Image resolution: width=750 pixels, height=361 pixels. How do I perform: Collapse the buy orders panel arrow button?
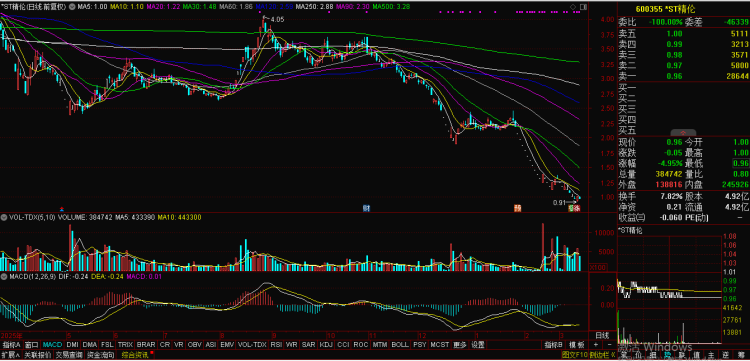coord(683,132)
